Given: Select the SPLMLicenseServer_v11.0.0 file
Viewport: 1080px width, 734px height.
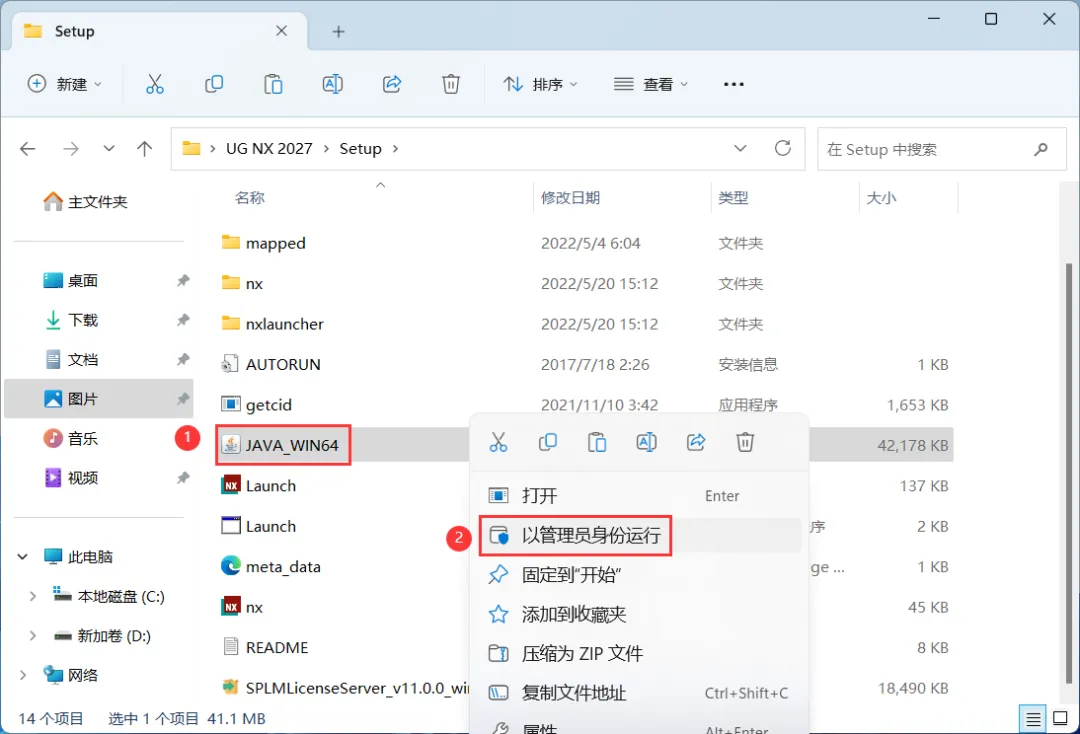Looking at the screenshot, I should pos(345,688).
